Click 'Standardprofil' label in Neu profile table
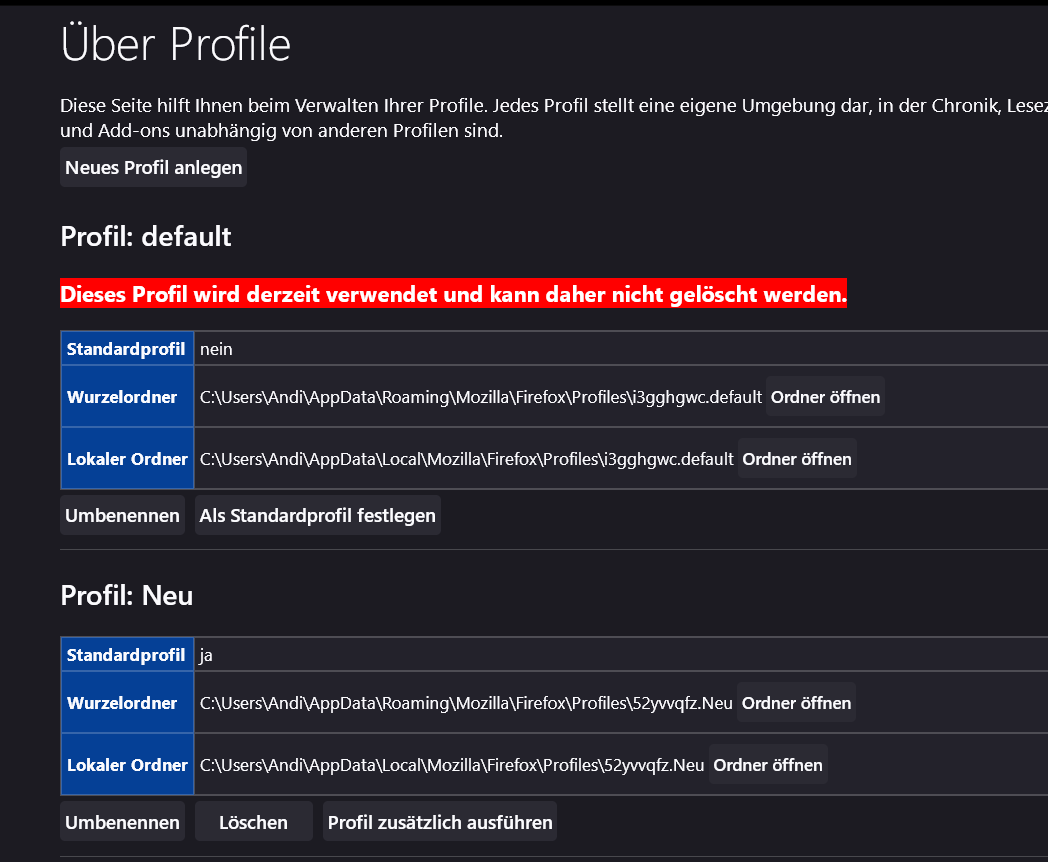 (126, 655)
